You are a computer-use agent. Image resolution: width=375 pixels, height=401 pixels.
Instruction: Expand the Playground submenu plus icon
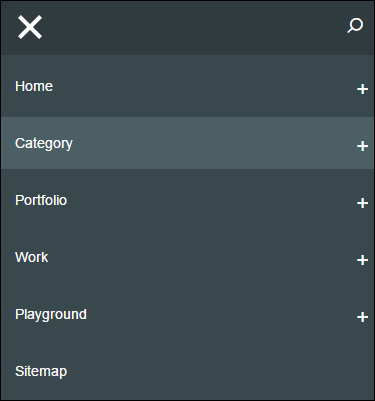tap(362, 317)
